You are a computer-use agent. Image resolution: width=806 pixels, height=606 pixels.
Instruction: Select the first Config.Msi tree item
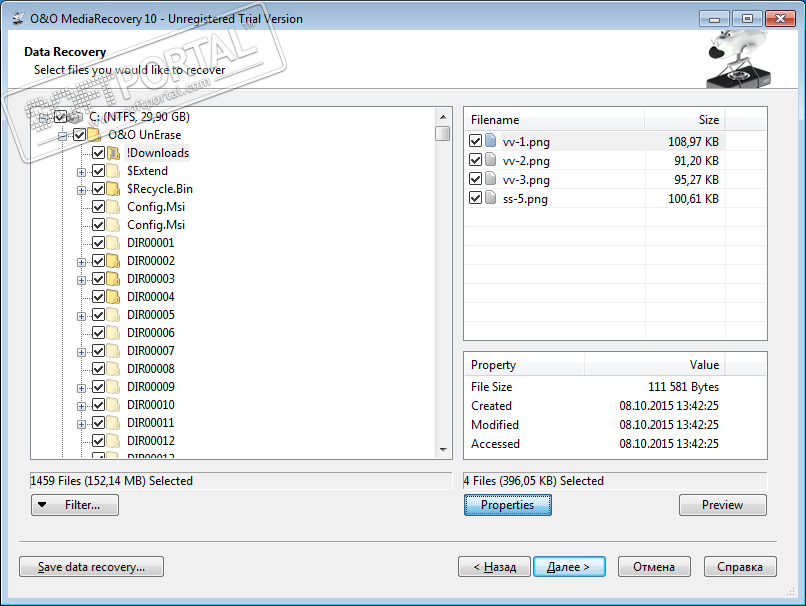point(156,207)
